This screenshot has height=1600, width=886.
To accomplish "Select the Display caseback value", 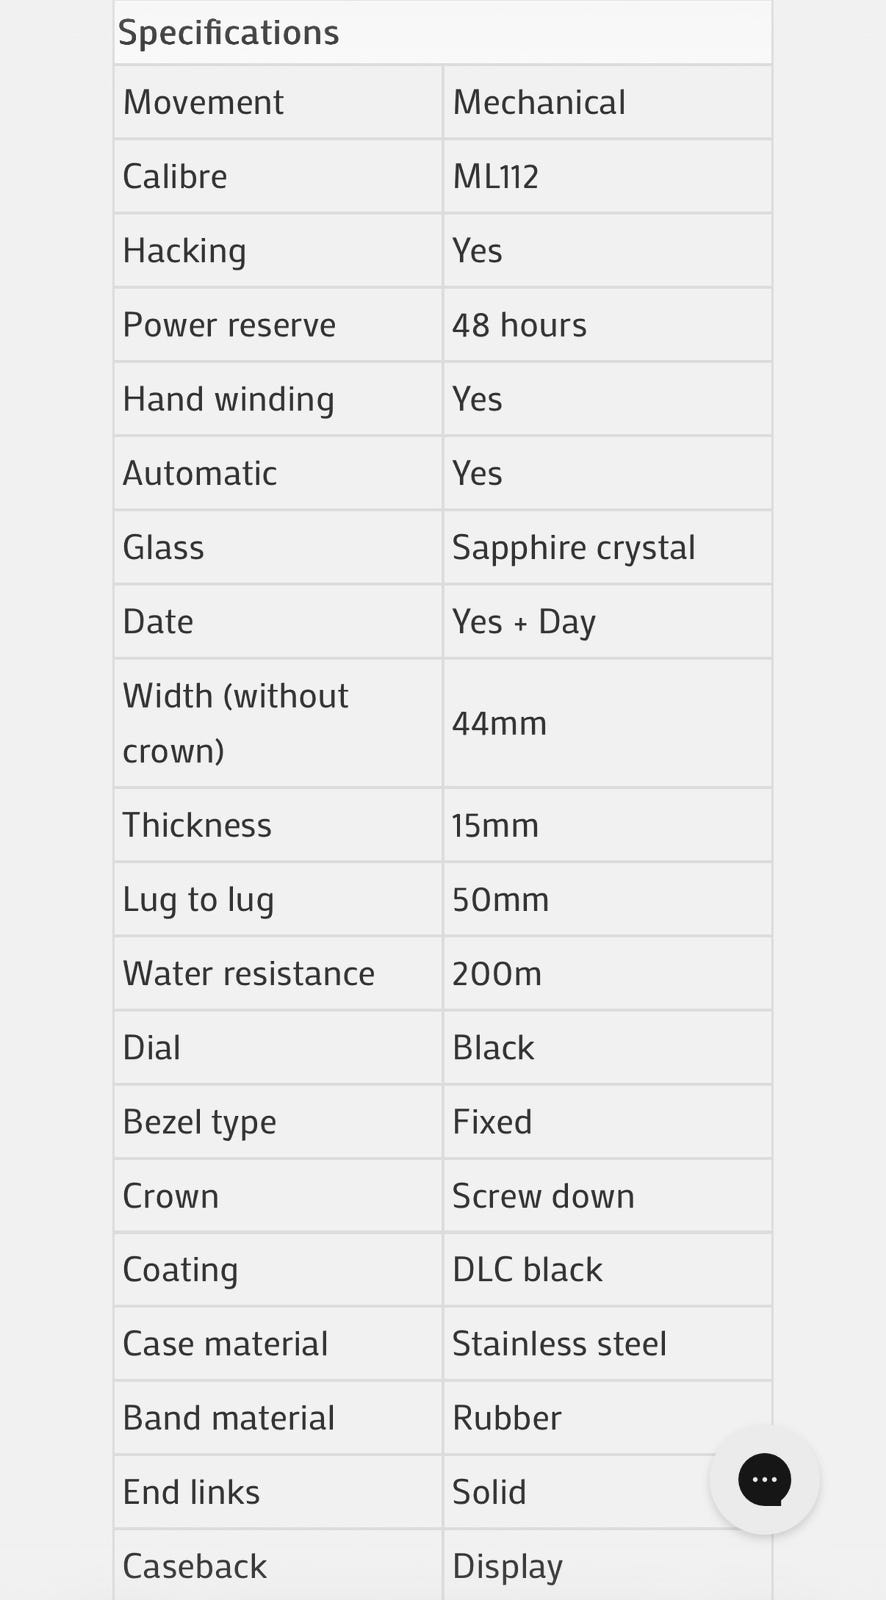I will pyautogui.click(x=507, y=1567).
